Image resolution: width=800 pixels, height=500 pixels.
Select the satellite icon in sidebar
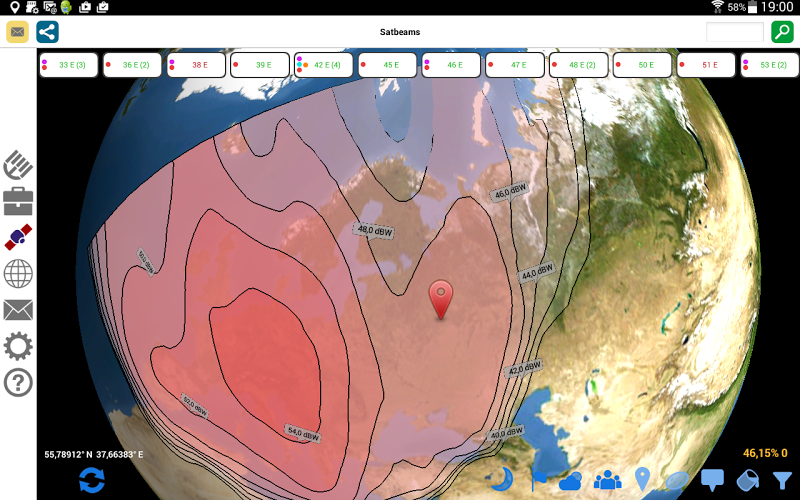[x=18, y=237]
